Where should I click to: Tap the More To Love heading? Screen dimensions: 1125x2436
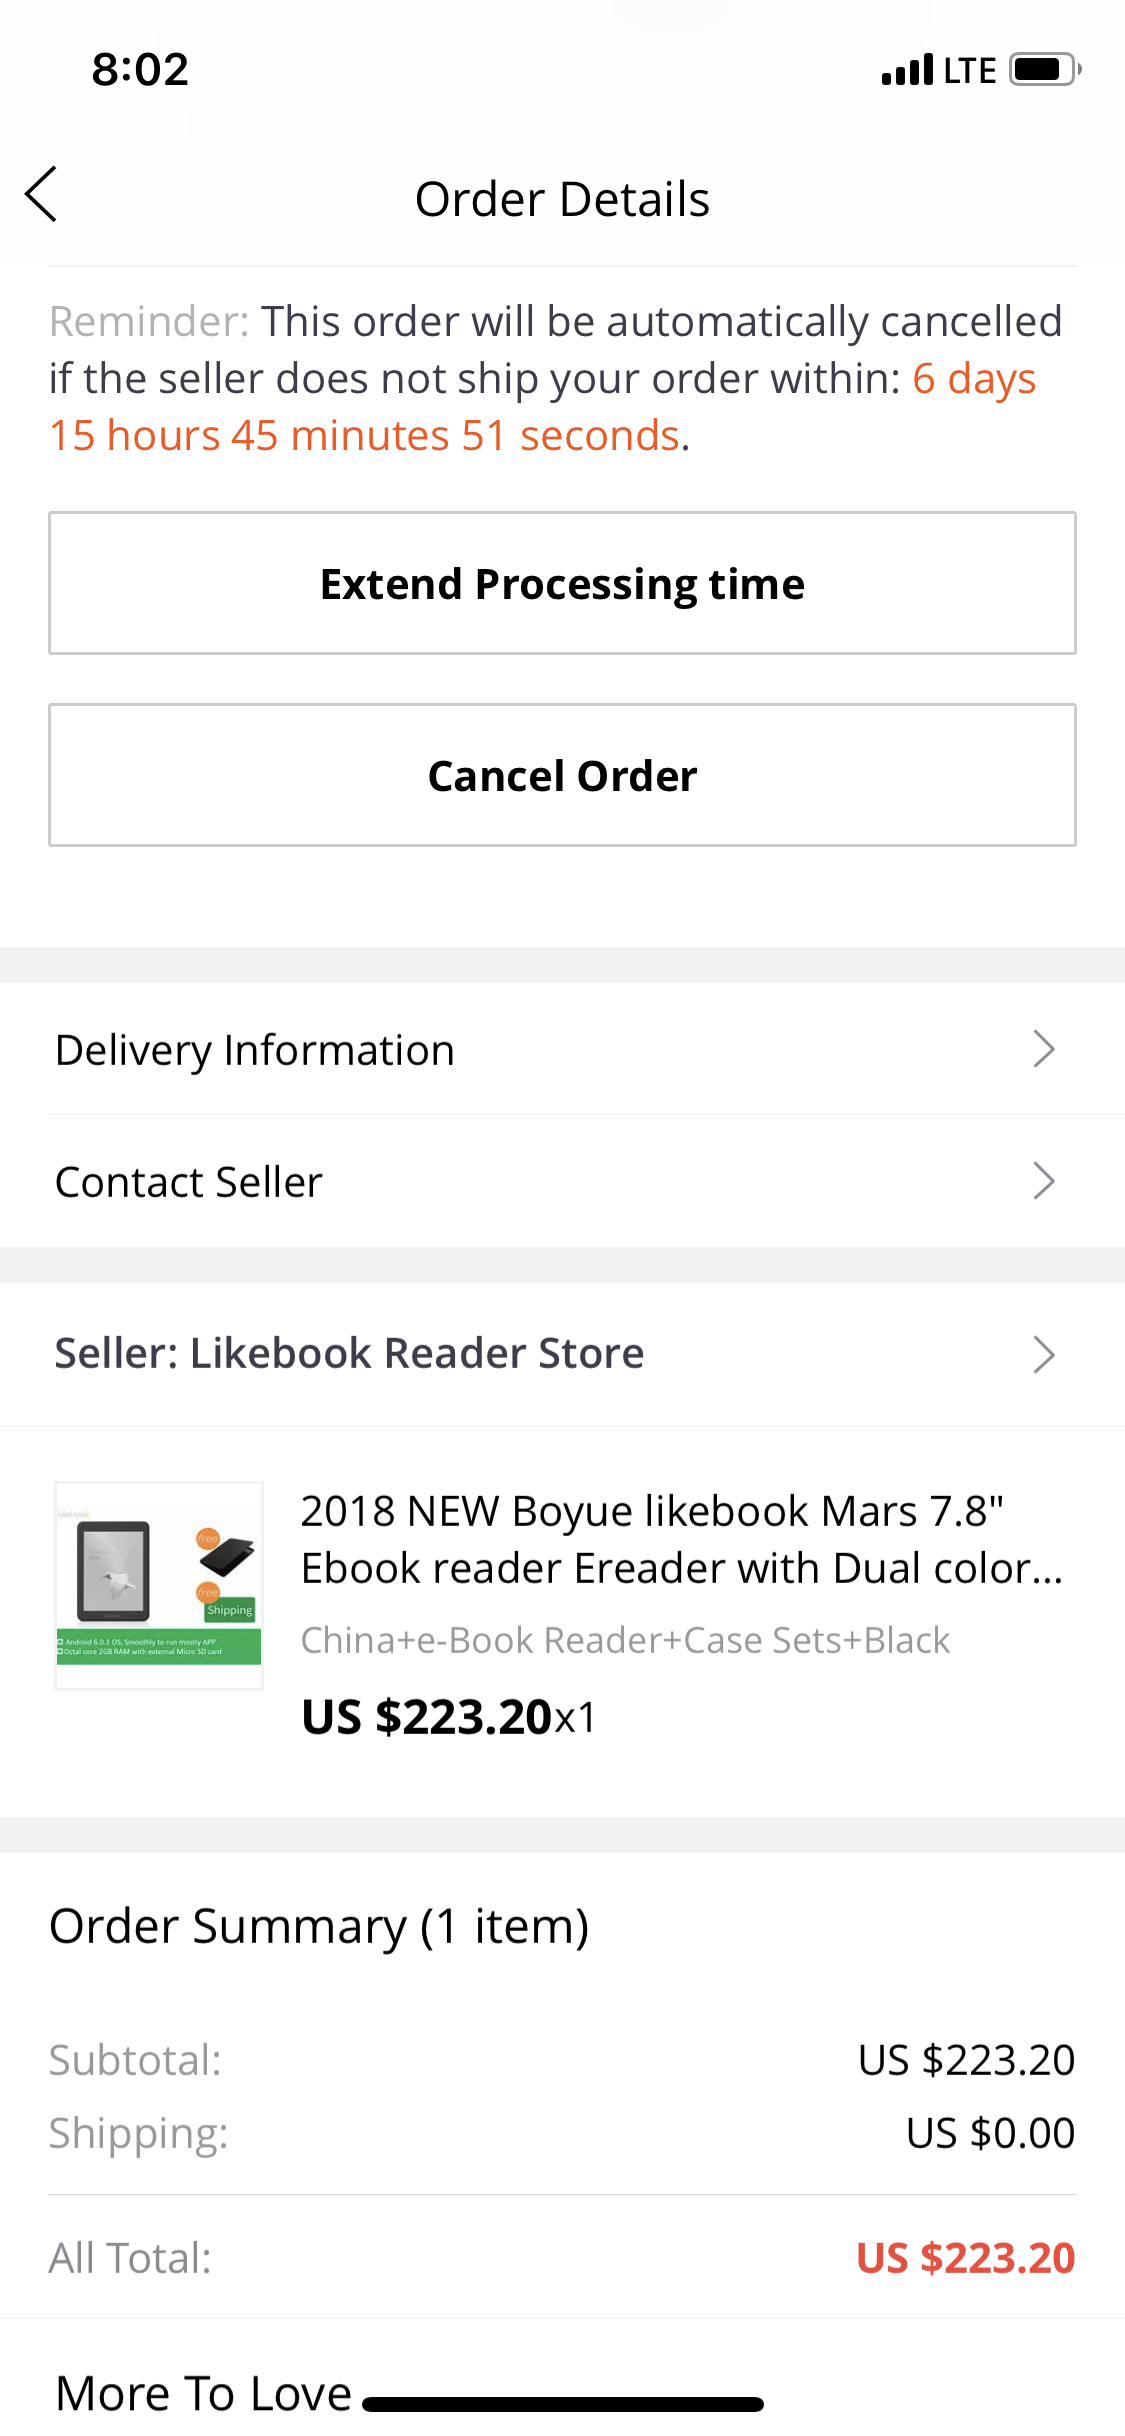tap(204, 2393)
